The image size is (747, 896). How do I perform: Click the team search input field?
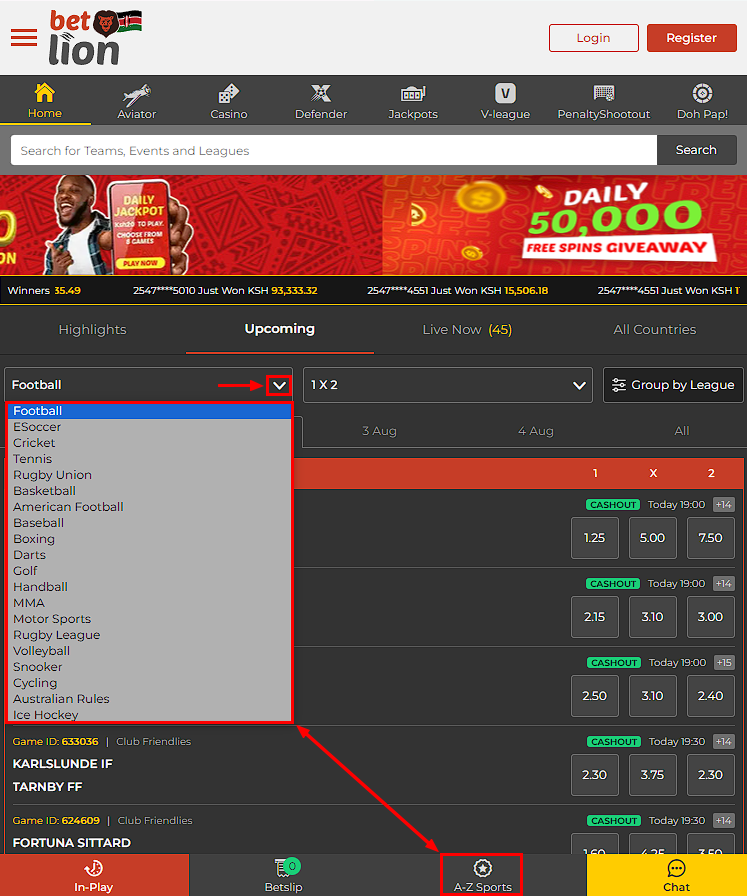(333, 151)
